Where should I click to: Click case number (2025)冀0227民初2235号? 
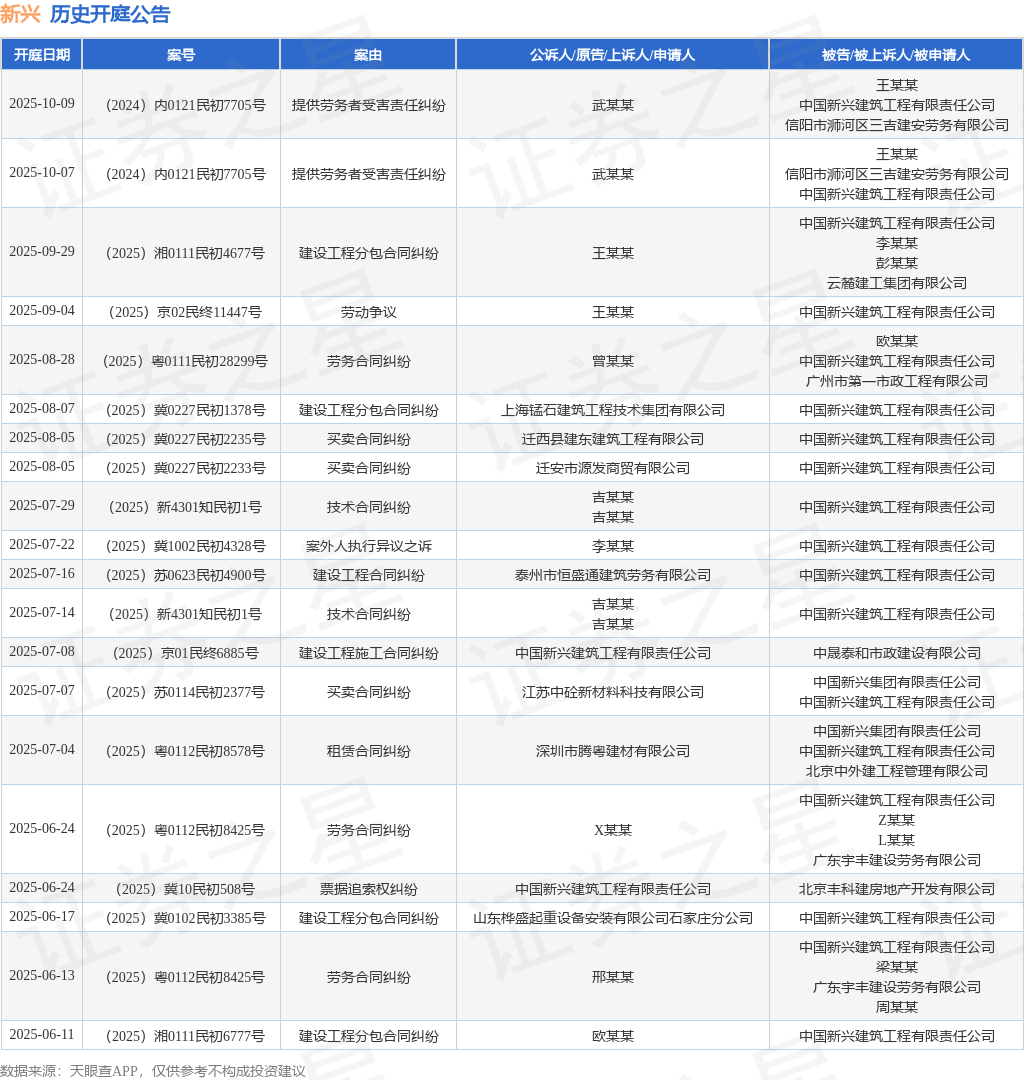(184, 439)
